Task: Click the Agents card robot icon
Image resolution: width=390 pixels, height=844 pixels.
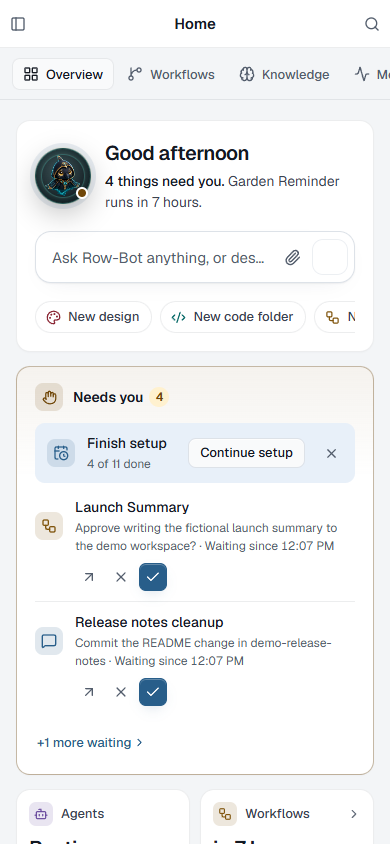Action: click(41, 814)
